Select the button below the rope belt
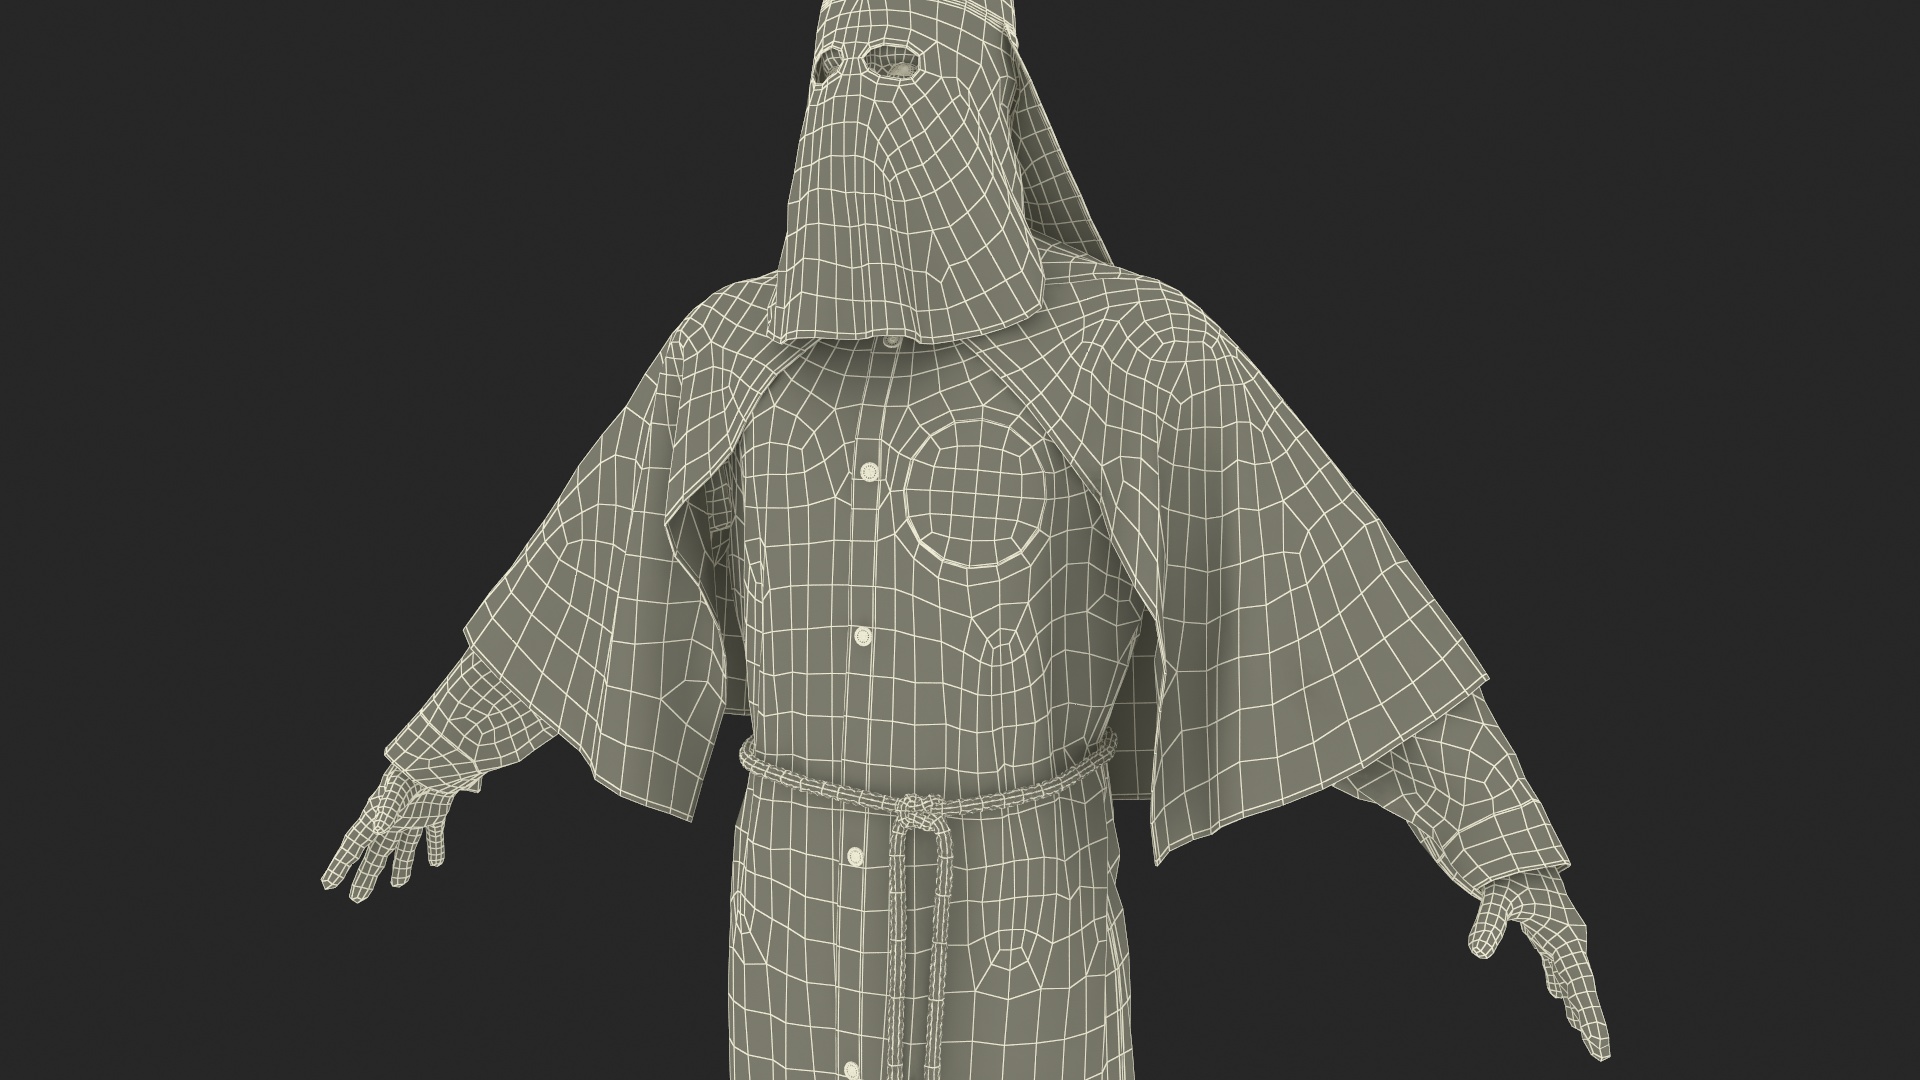Screen dimensions: 1920x1080 pyautogui.click(x=854, y=856)
